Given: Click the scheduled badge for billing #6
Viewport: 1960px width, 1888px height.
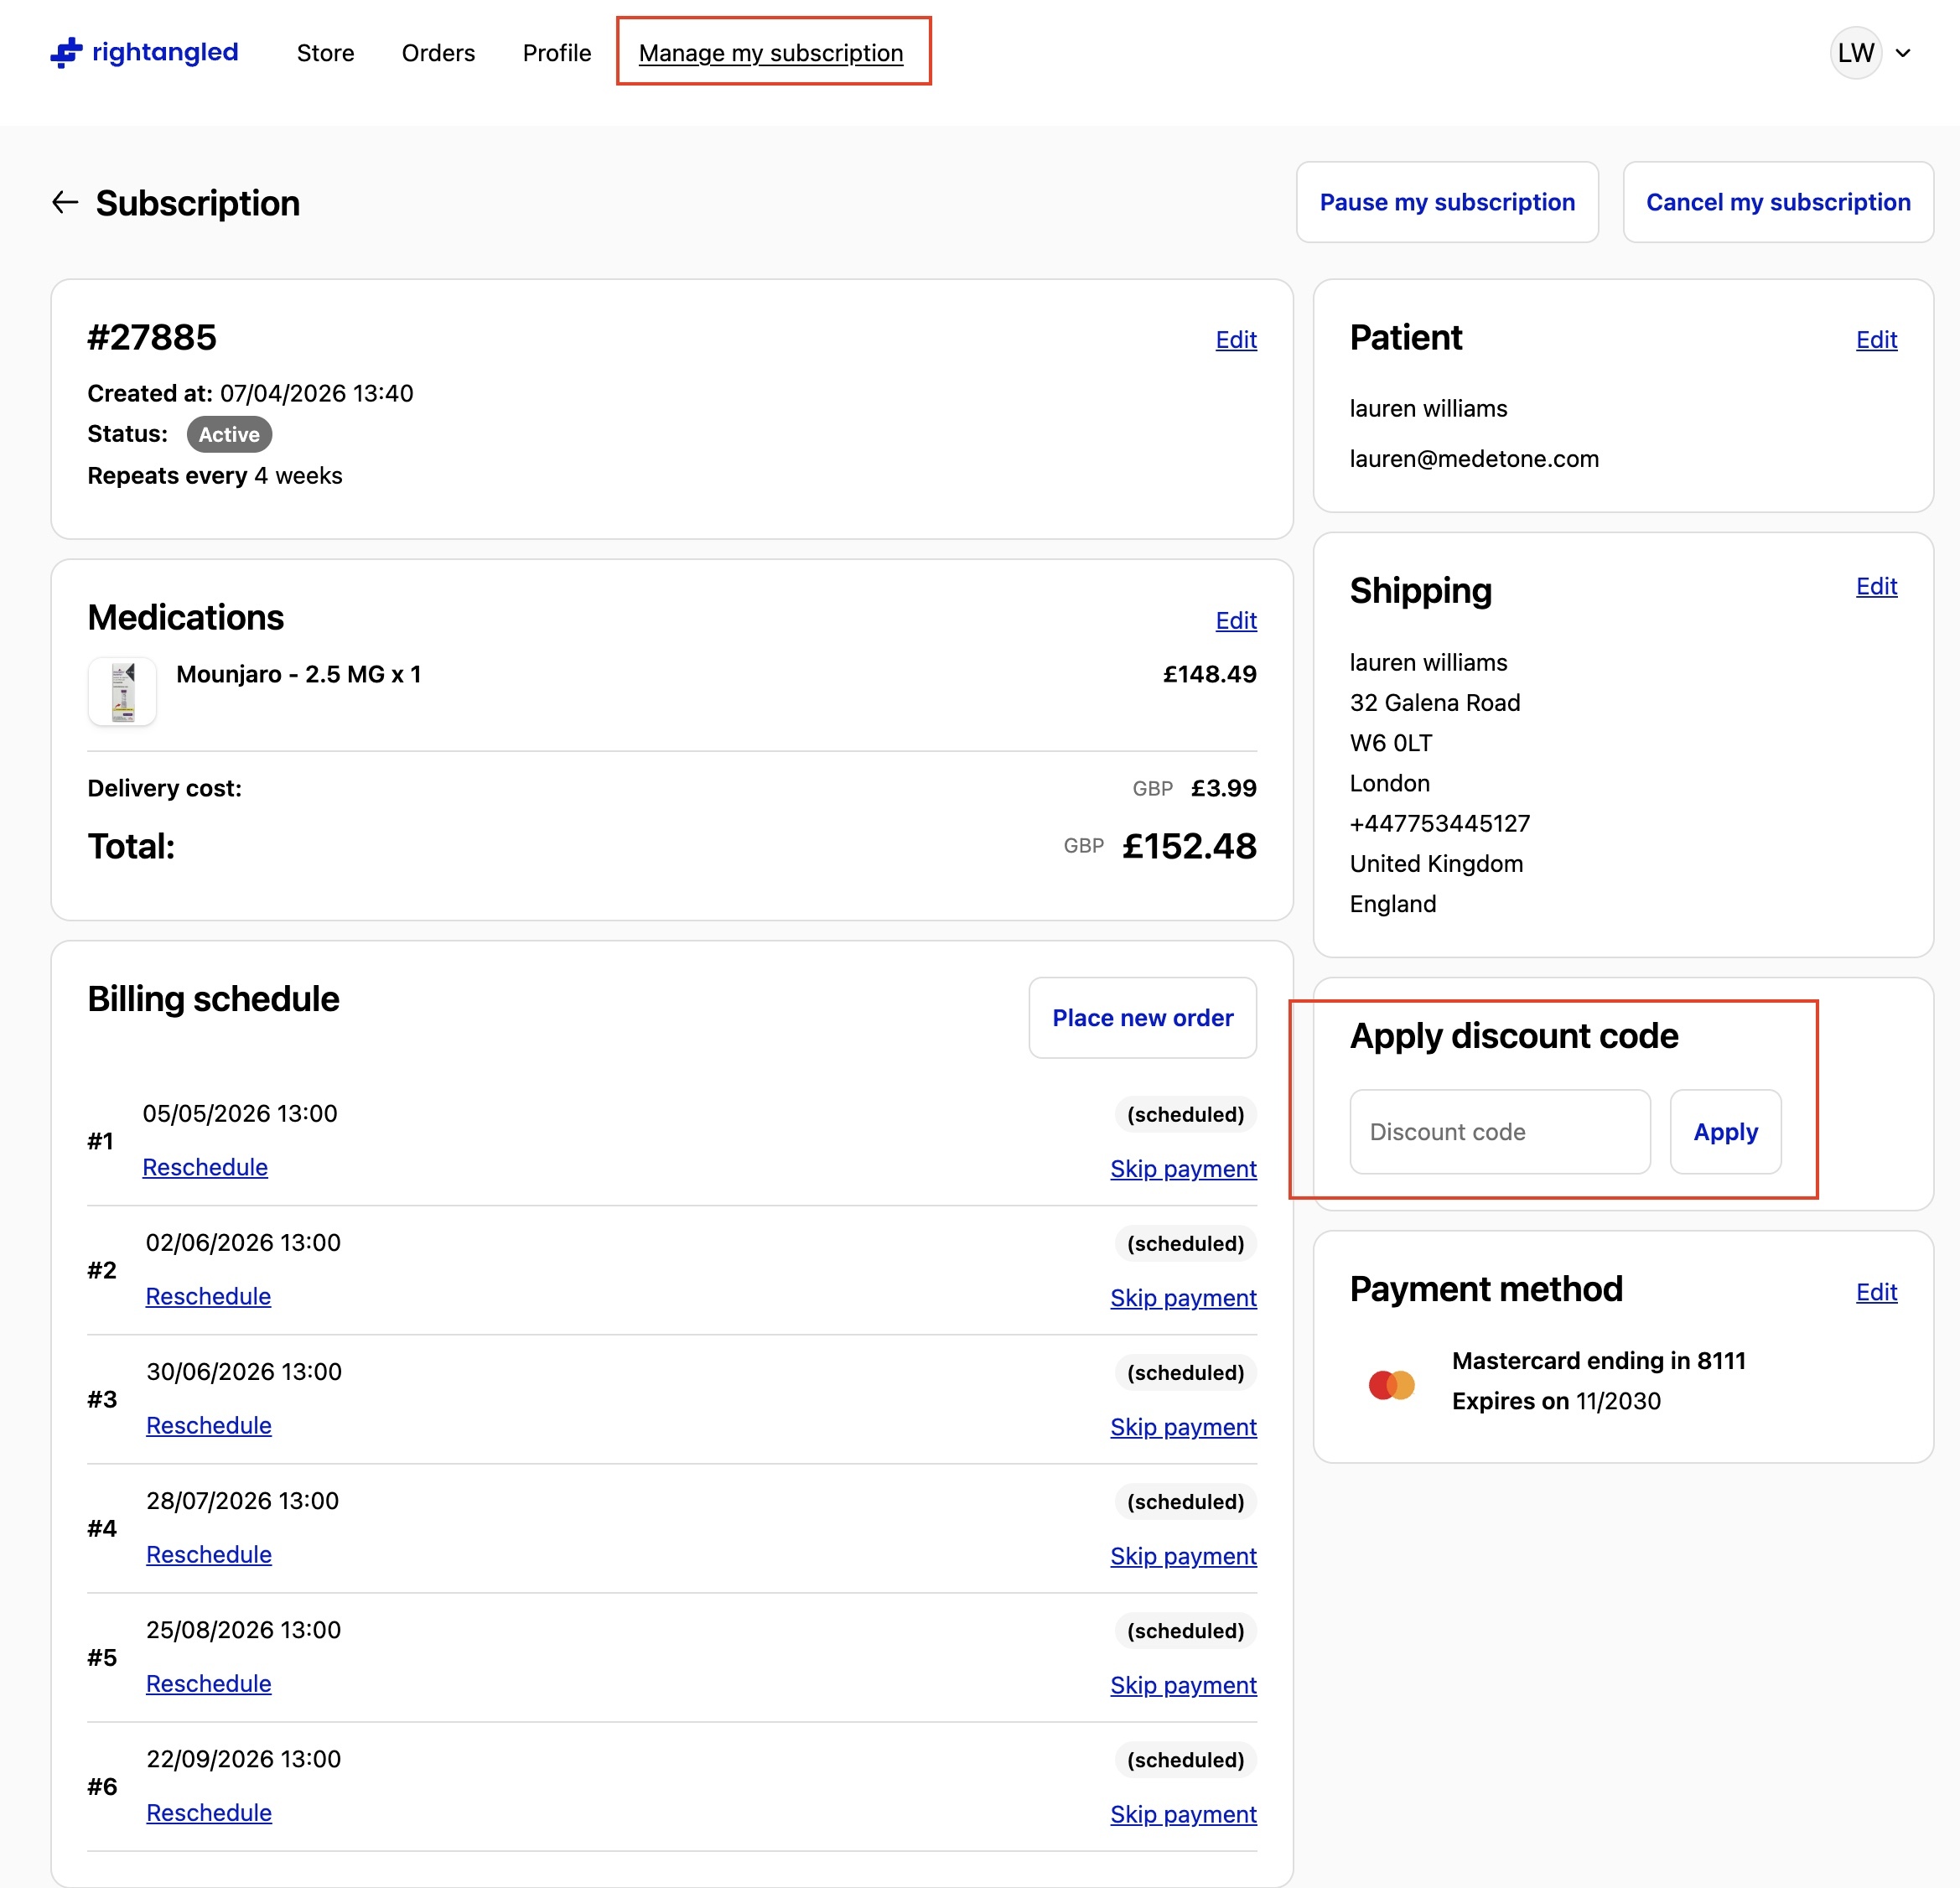Looking at the screenshot, I should tap(1185, 1760).
